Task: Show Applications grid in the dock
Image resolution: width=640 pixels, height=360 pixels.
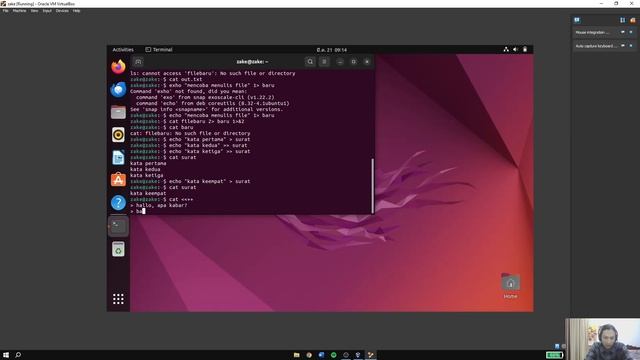Action: 118,299
